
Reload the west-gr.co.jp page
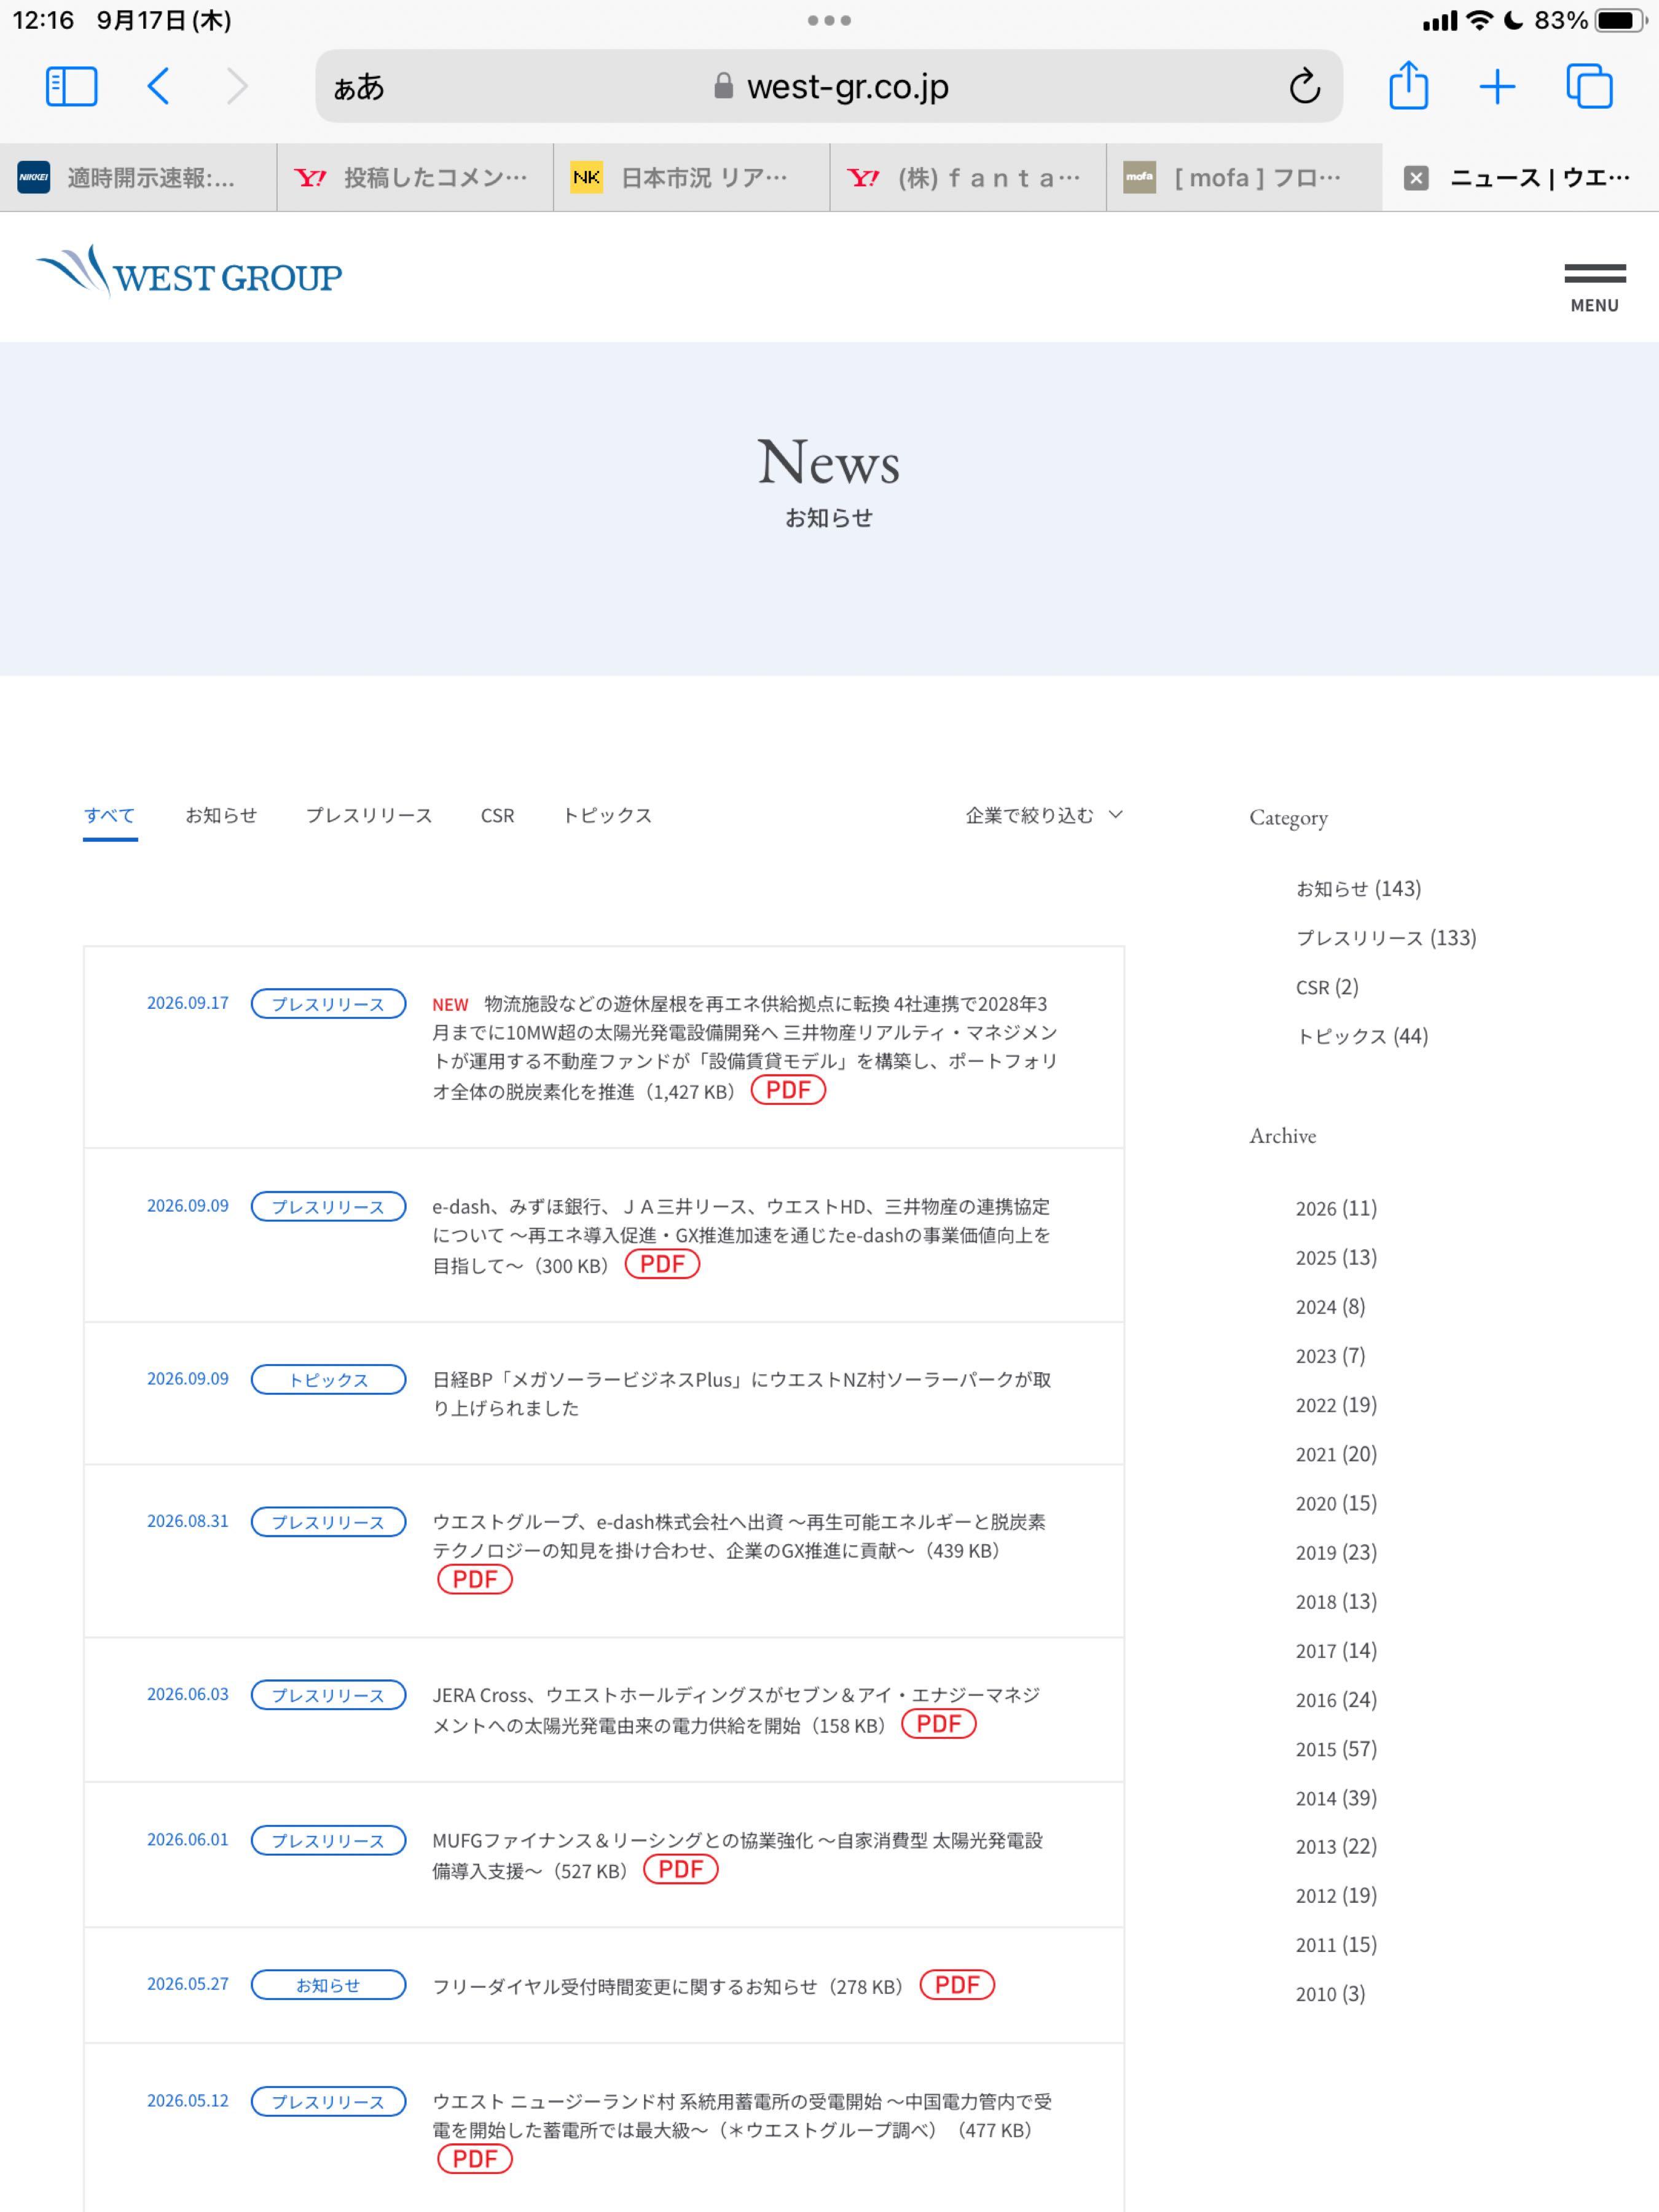click(1304, 86)
